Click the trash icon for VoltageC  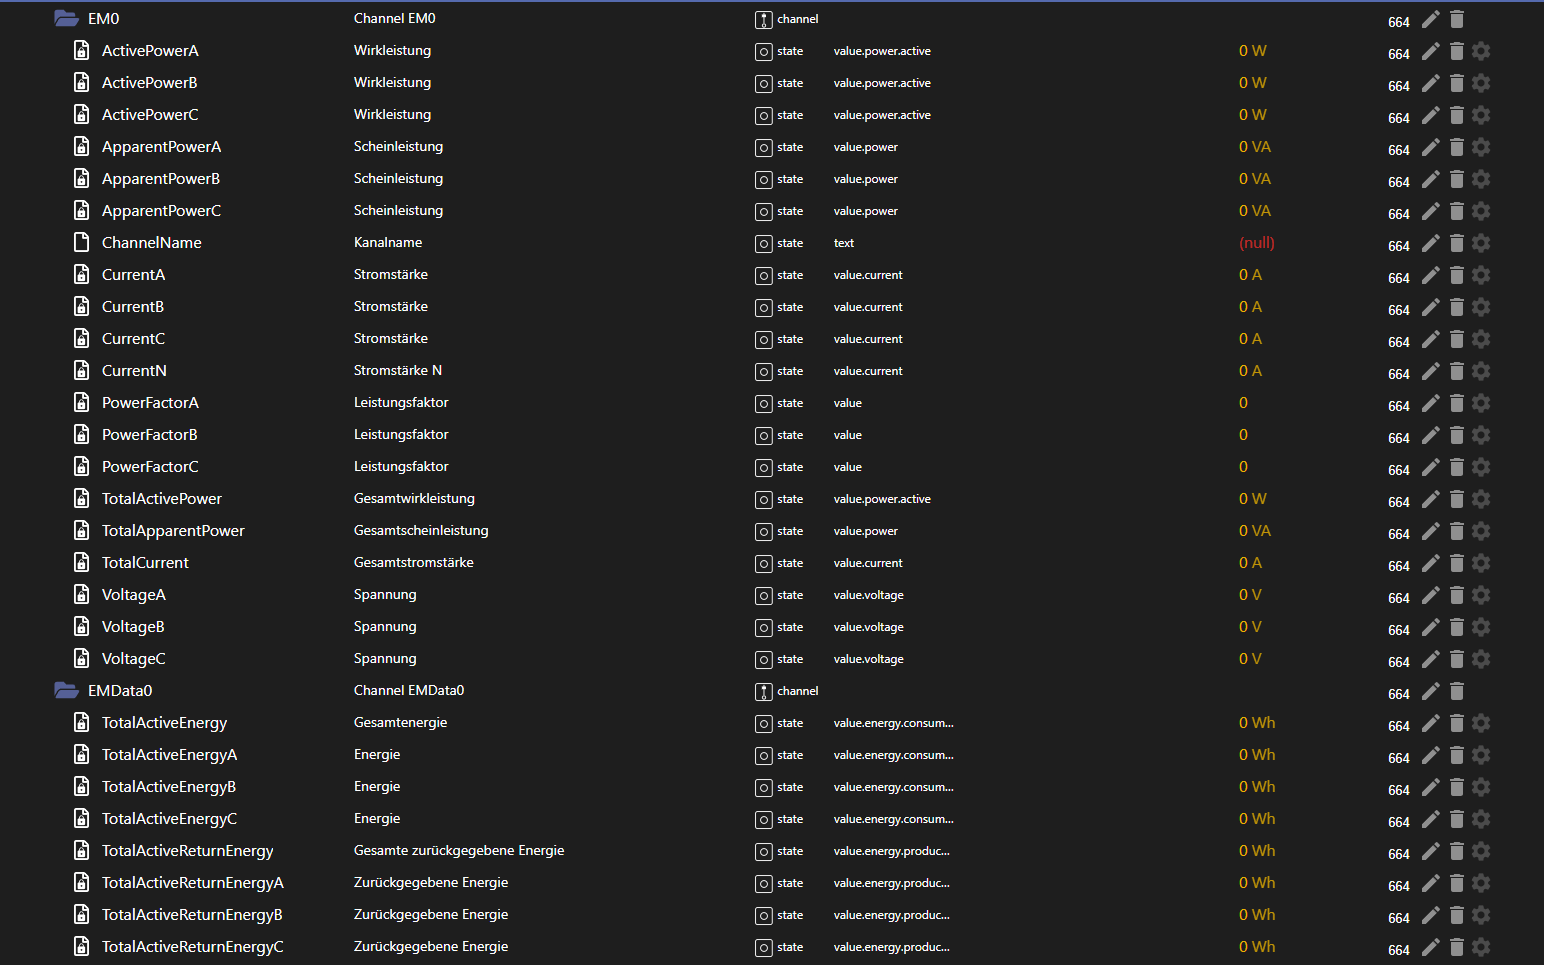1456,658
